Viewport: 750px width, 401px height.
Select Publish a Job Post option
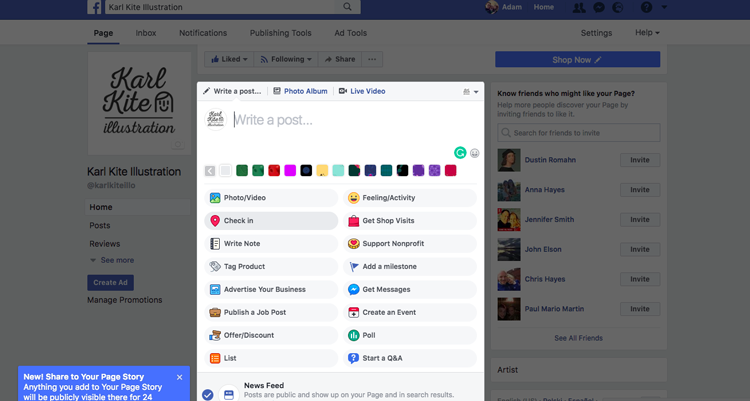click(271, 312)
